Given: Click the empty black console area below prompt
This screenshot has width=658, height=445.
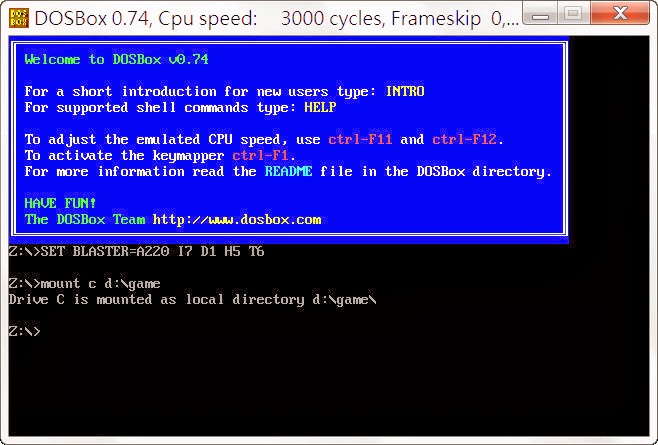Looking at the screenshot, I should point(329,388).
